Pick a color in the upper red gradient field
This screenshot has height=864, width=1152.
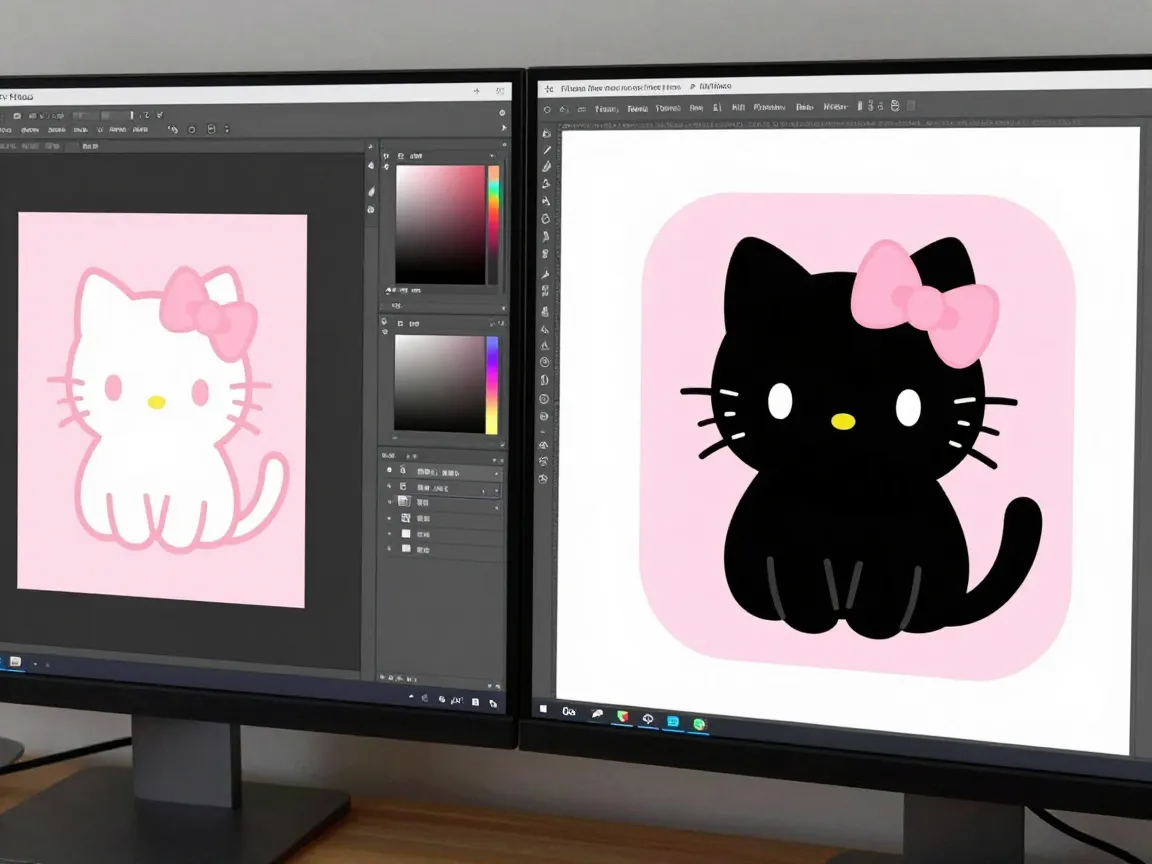(440, 224)
